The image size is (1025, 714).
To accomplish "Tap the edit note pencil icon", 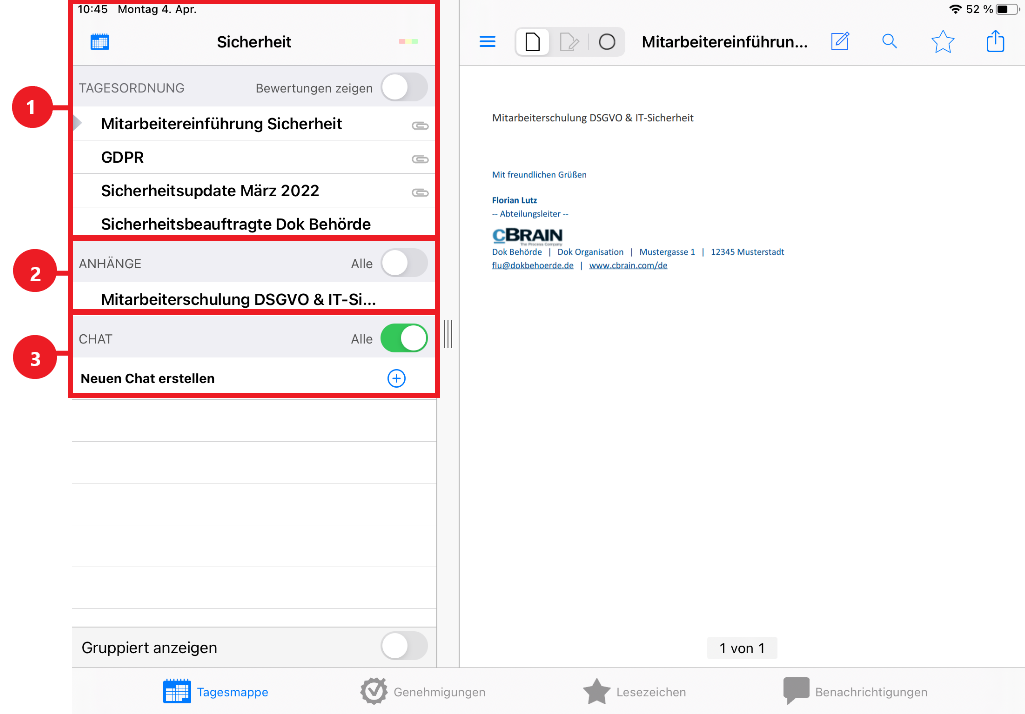I will tap(839, 41).
